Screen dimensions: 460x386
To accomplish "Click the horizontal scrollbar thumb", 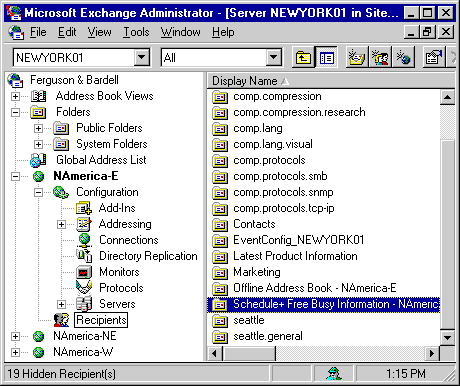I will coord(249,353).
